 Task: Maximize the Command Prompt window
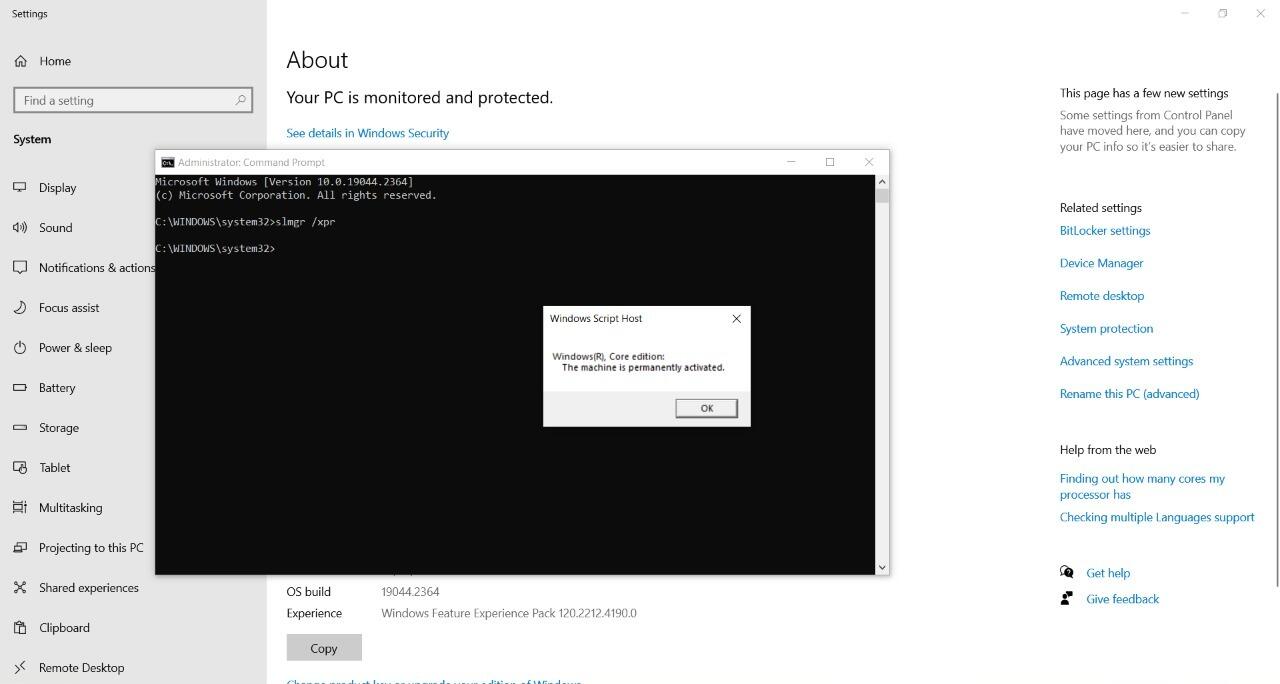pos(829,162)
